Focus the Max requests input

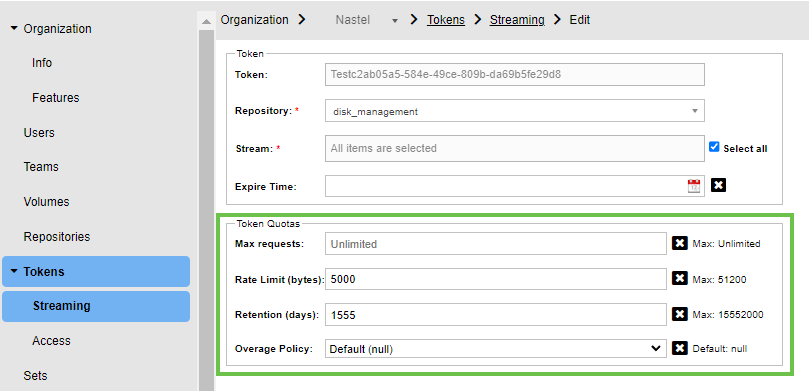496,243
